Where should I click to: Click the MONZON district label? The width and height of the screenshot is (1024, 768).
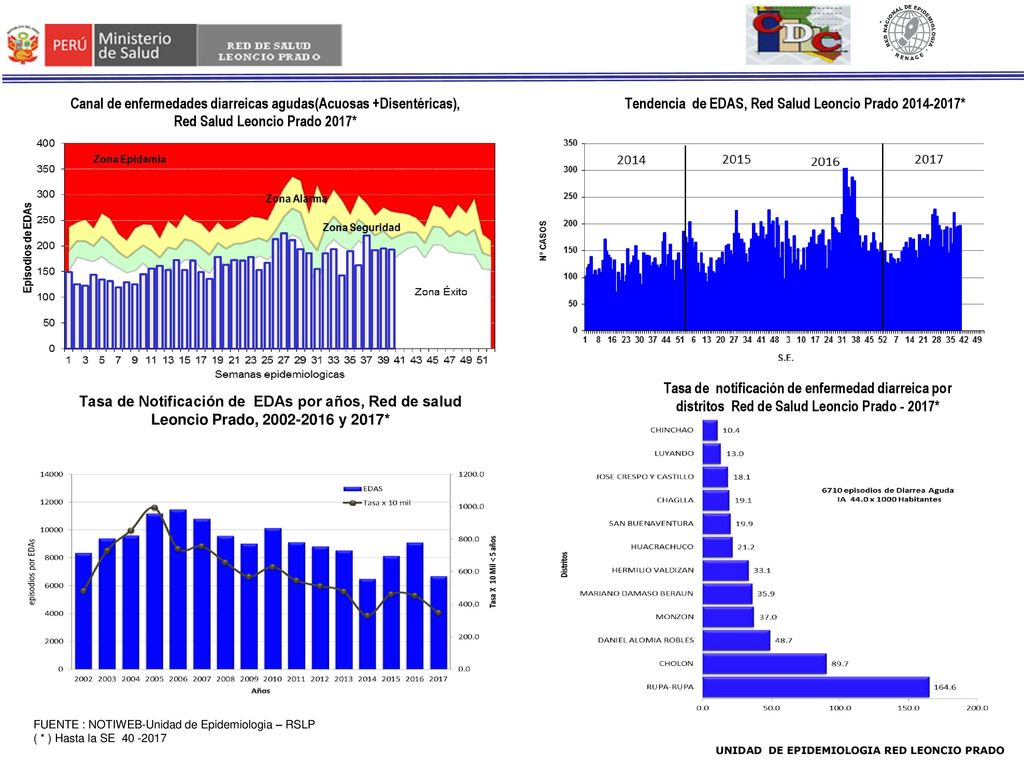675,616
